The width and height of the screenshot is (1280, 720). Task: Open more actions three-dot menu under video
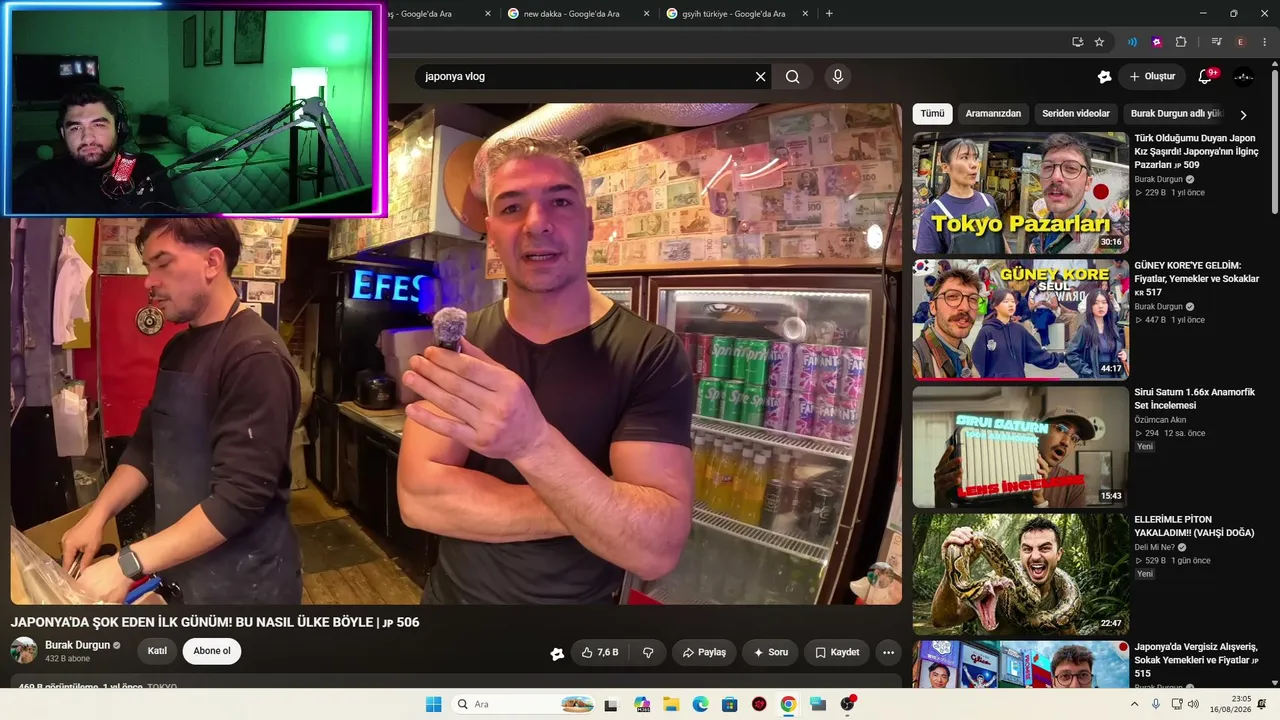point(888,652)
